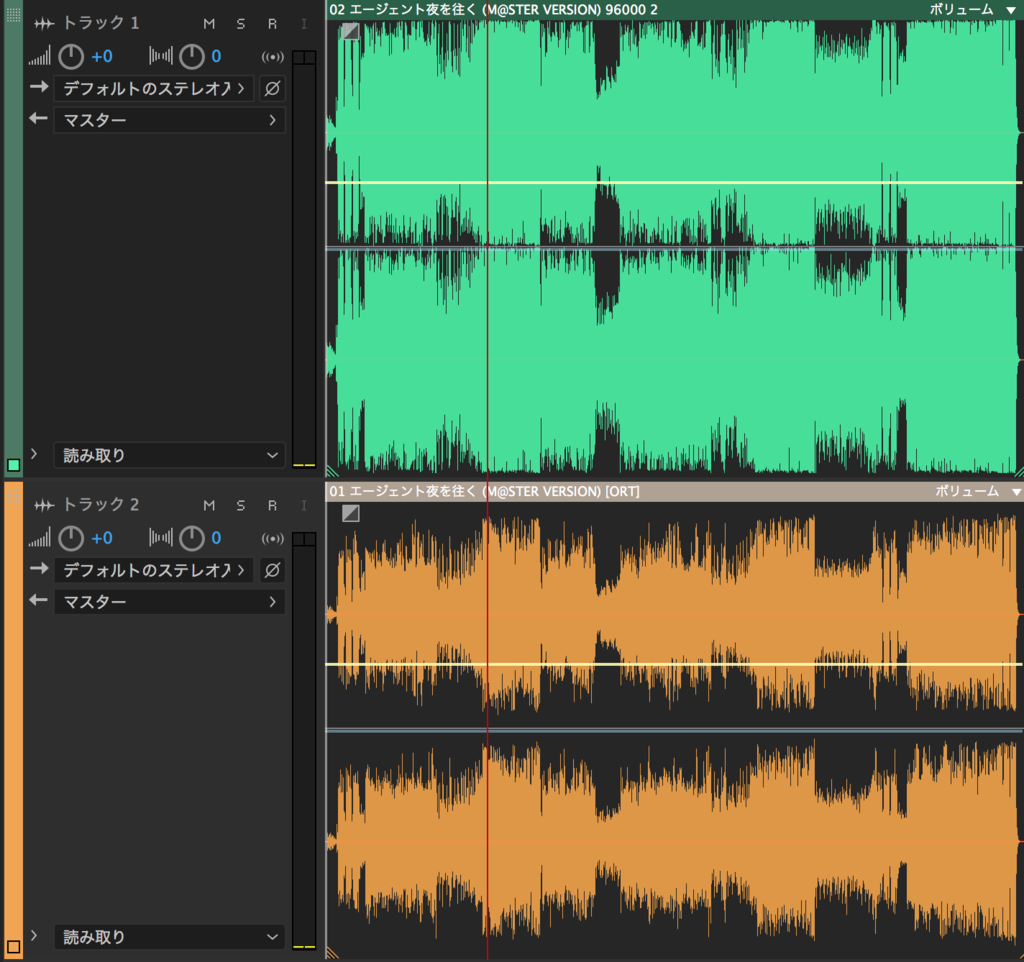Open Track 2 clip ボリューム envelope menu

[976, 491]
